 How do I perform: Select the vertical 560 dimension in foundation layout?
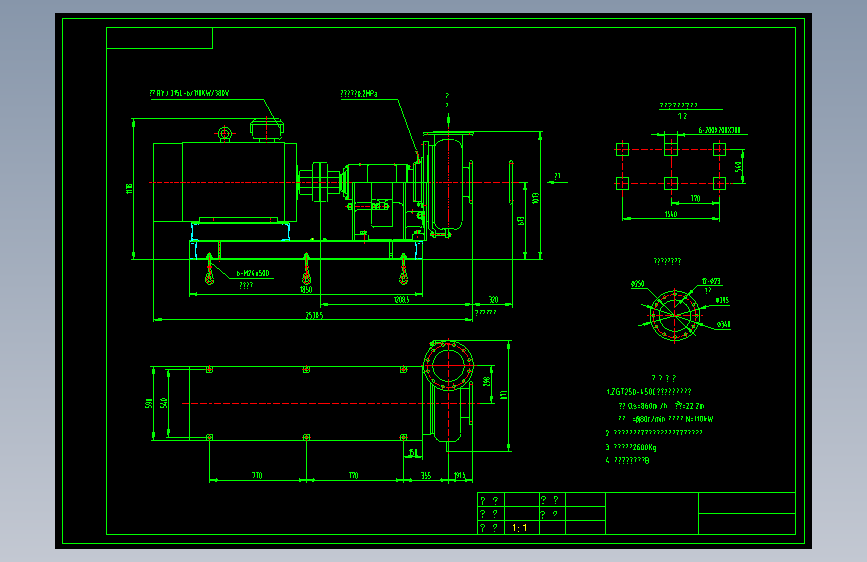point(738,166)
